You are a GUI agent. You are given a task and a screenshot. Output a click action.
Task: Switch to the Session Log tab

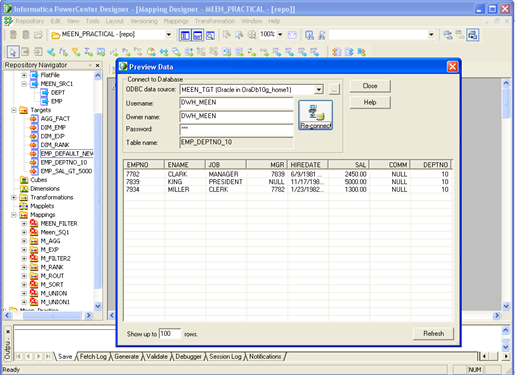point(225,356)
